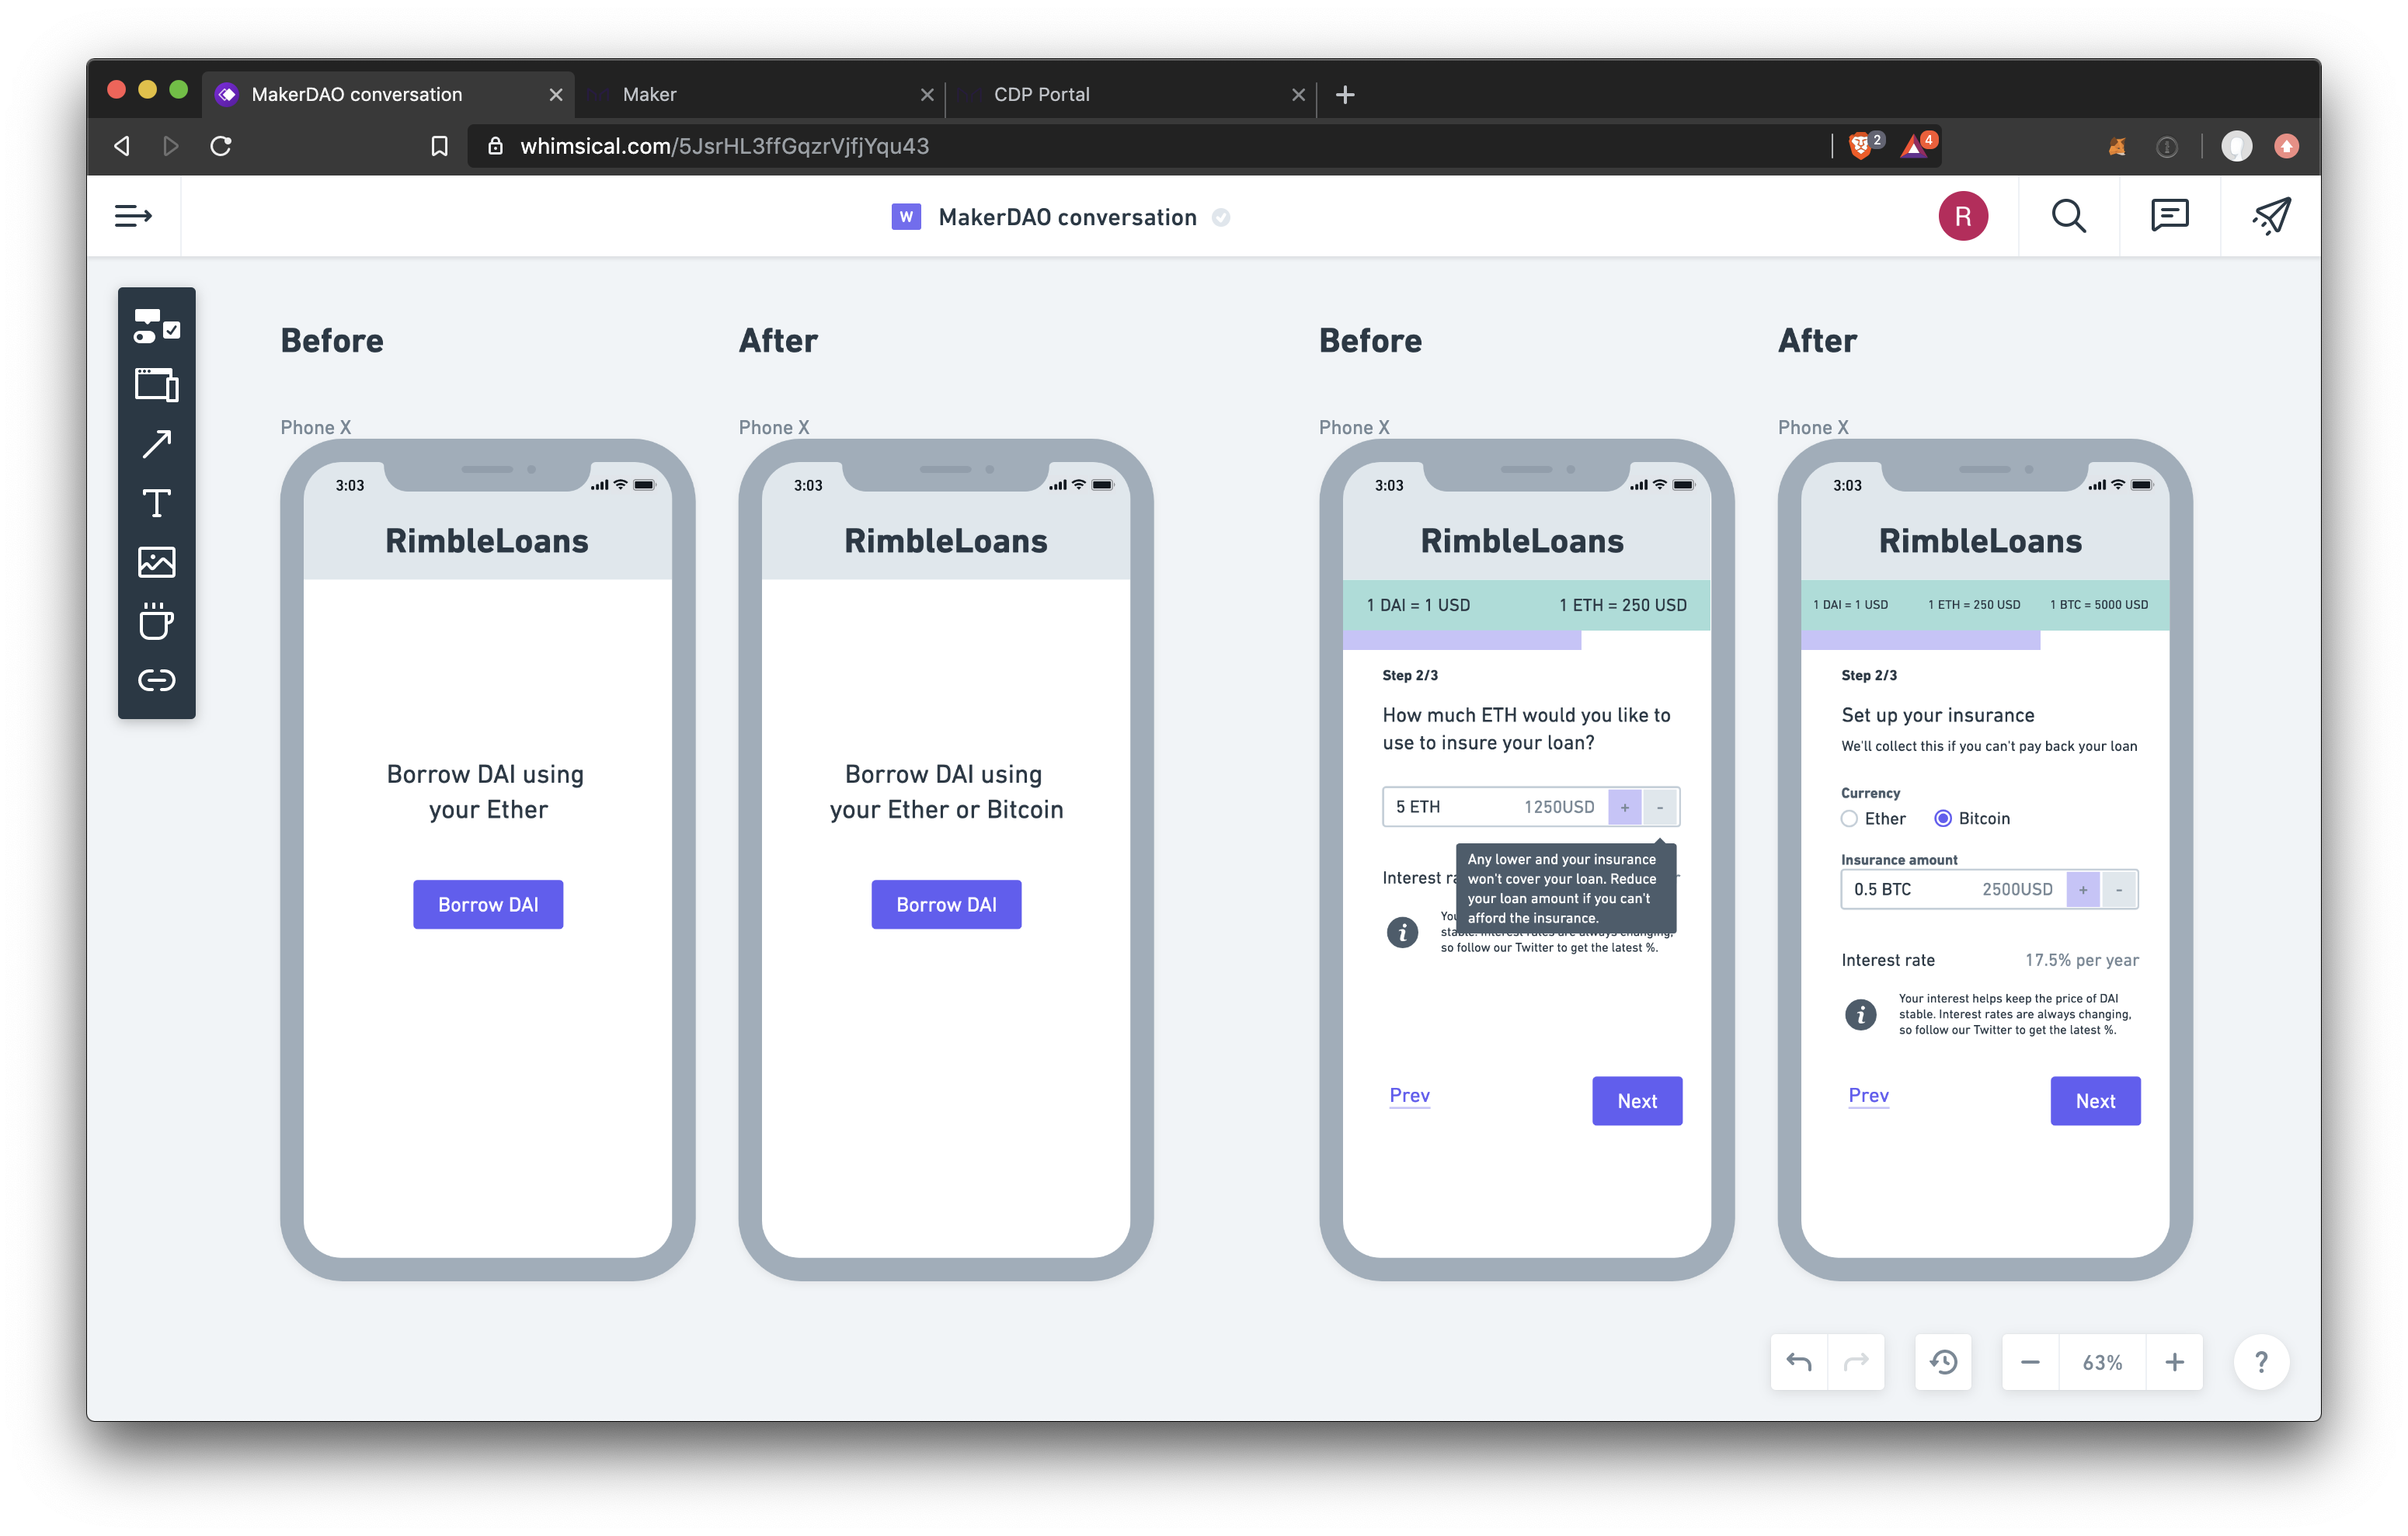The width and height of the screenshot is (2408, 1536).
Task: Switch to MakerDAO conversation tab
Action: pos(388,94)
